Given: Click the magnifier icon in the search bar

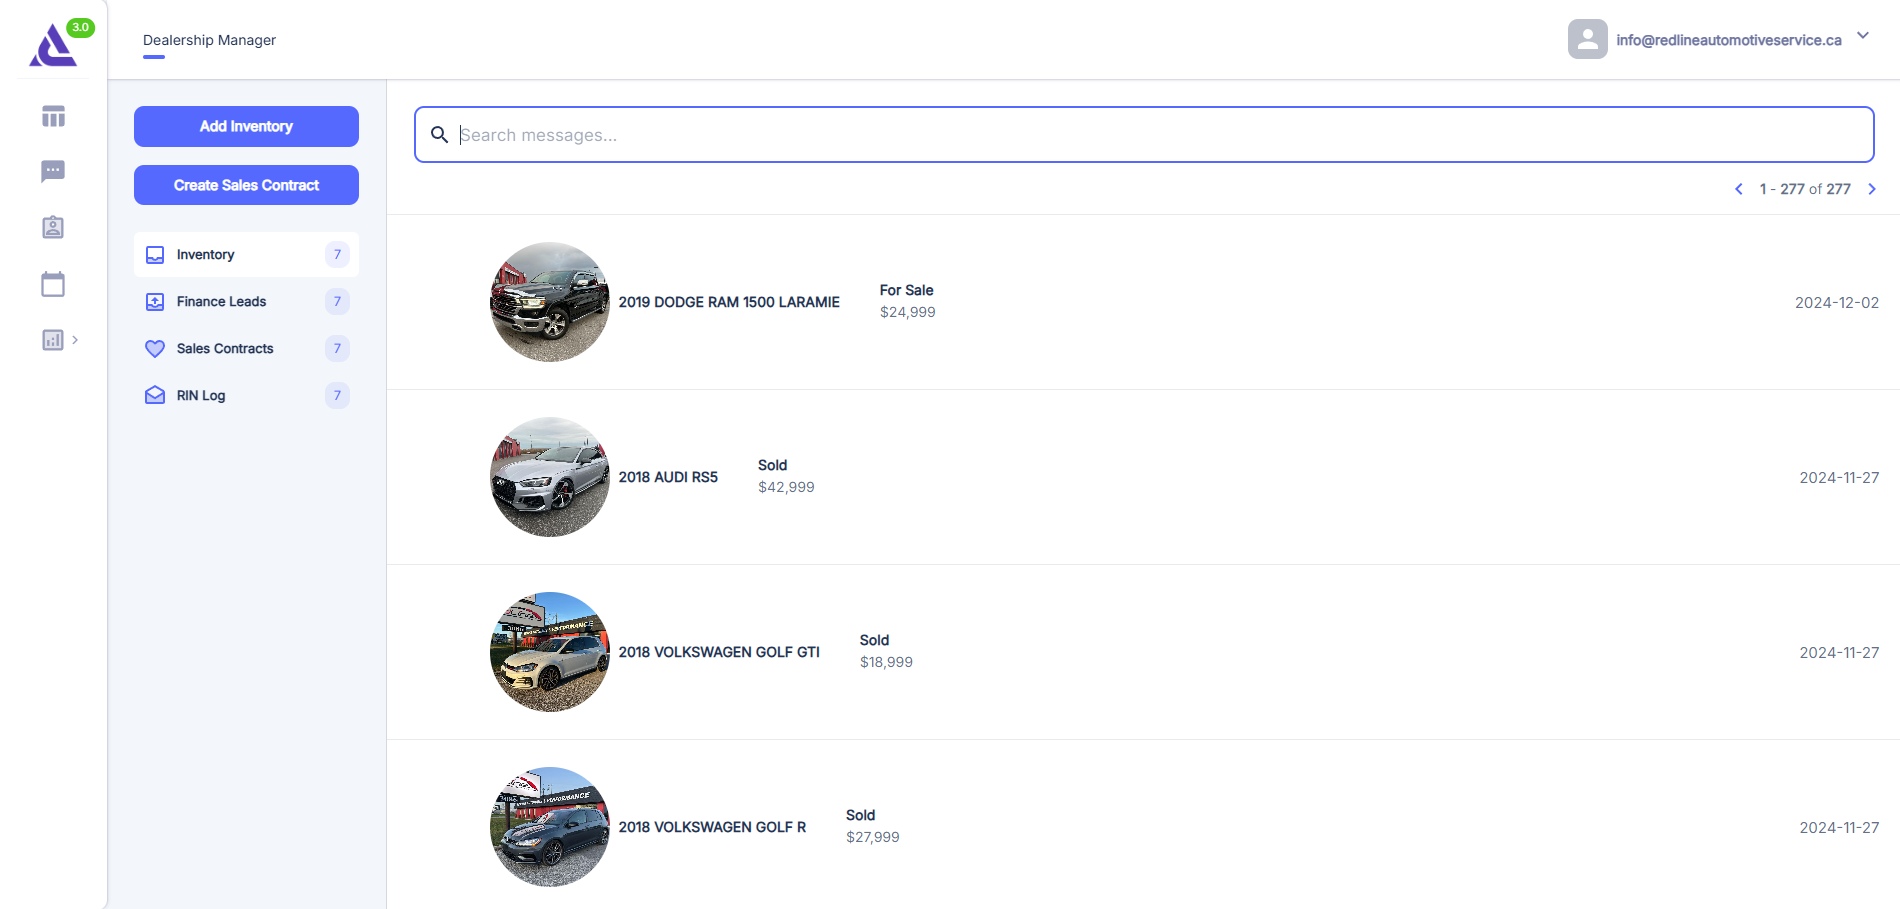Looking at the screenshot, I should 440,134.
